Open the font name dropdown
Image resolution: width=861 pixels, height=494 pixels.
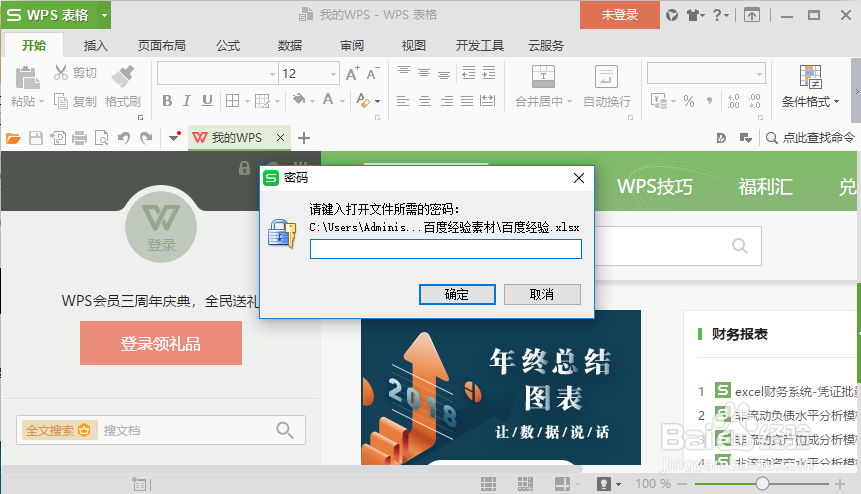272,74
